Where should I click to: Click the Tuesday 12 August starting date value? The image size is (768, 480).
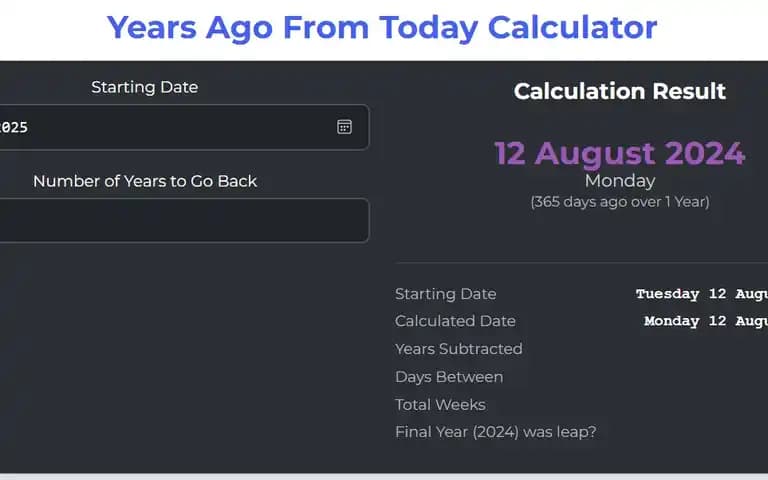click(x=702, y=294)
